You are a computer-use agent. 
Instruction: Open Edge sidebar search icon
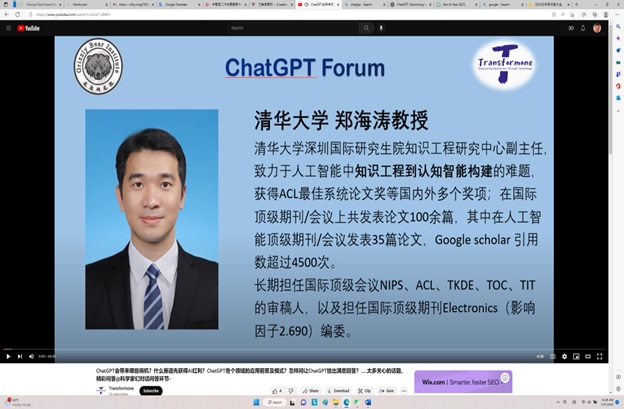(x=618, y=26)
